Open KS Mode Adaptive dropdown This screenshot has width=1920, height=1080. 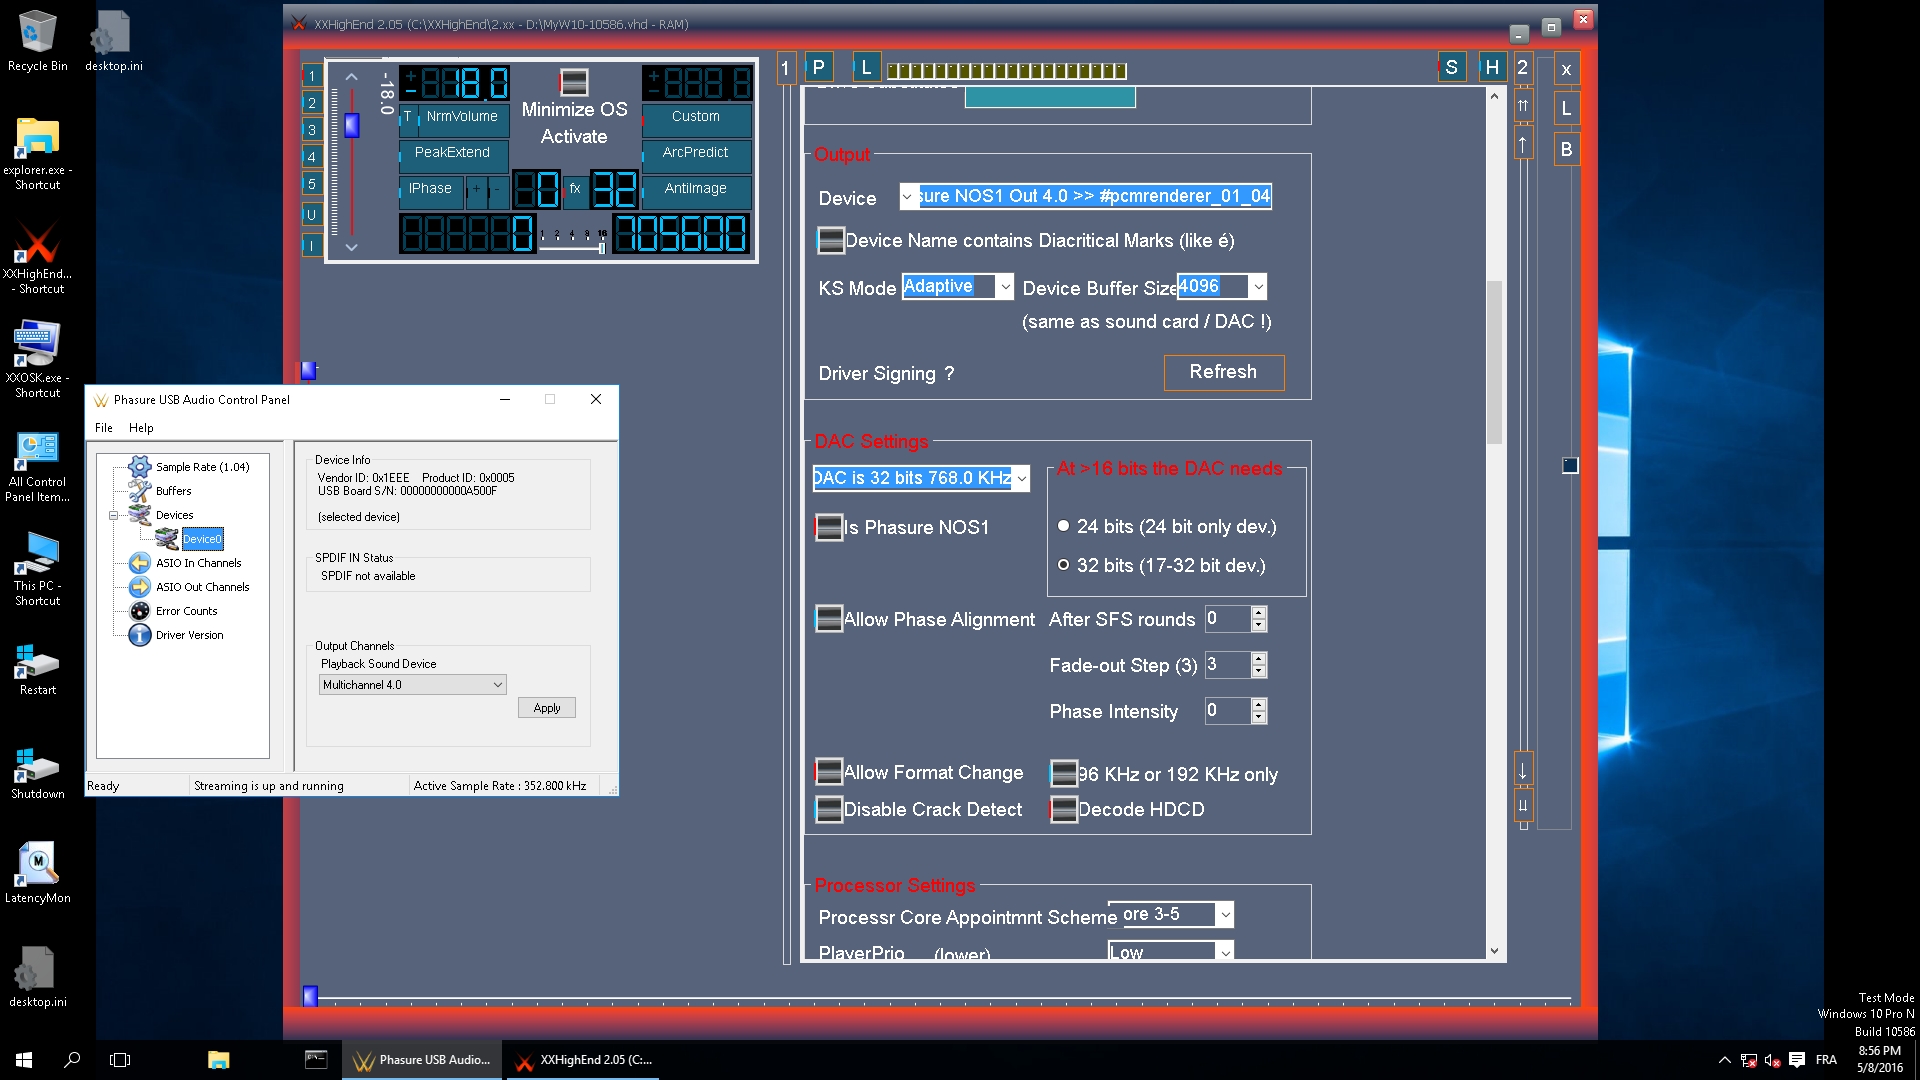pos(1005,288)
